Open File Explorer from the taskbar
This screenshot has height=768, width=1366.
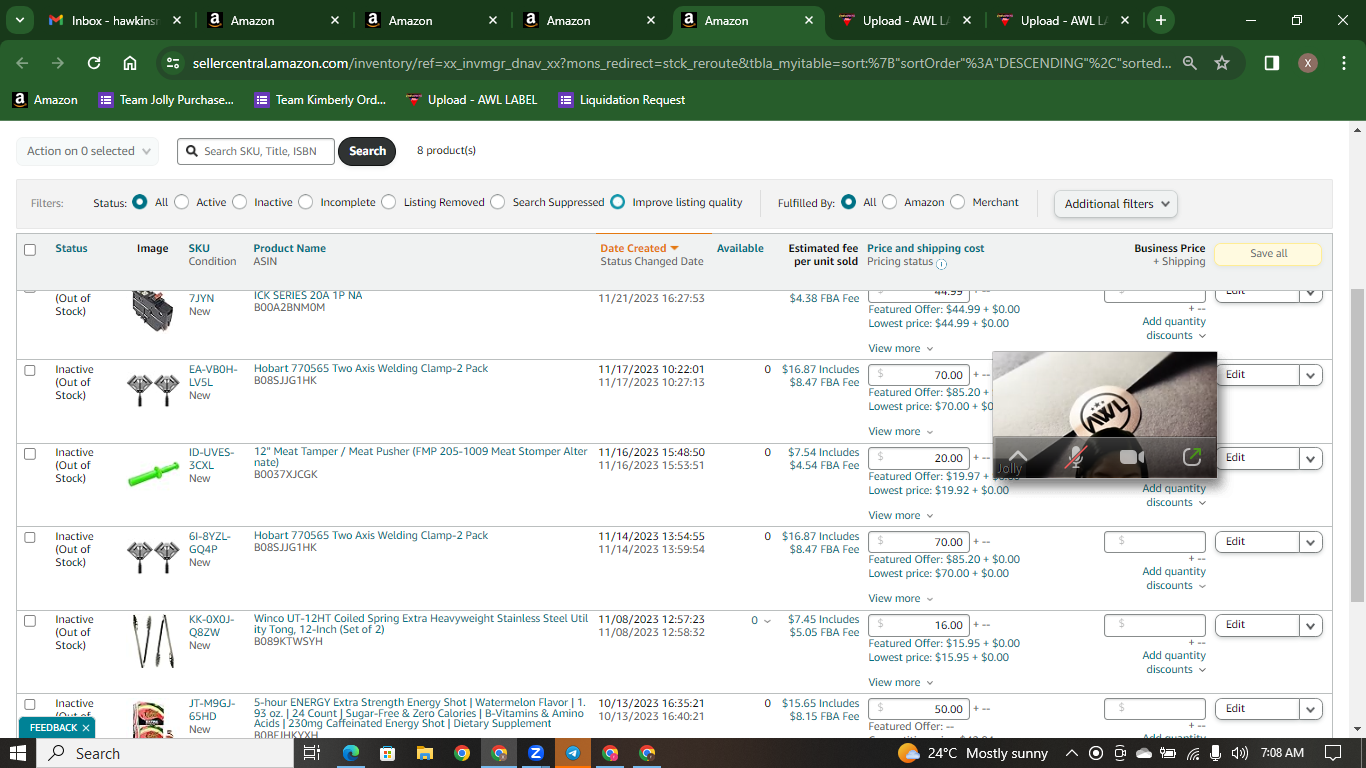pos(425,753)
